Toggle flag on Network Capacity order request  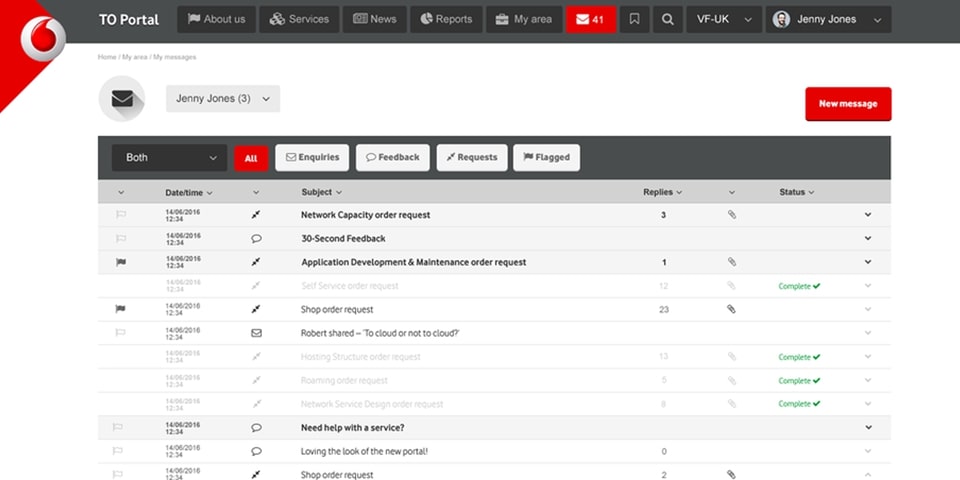tap(121, 215)
